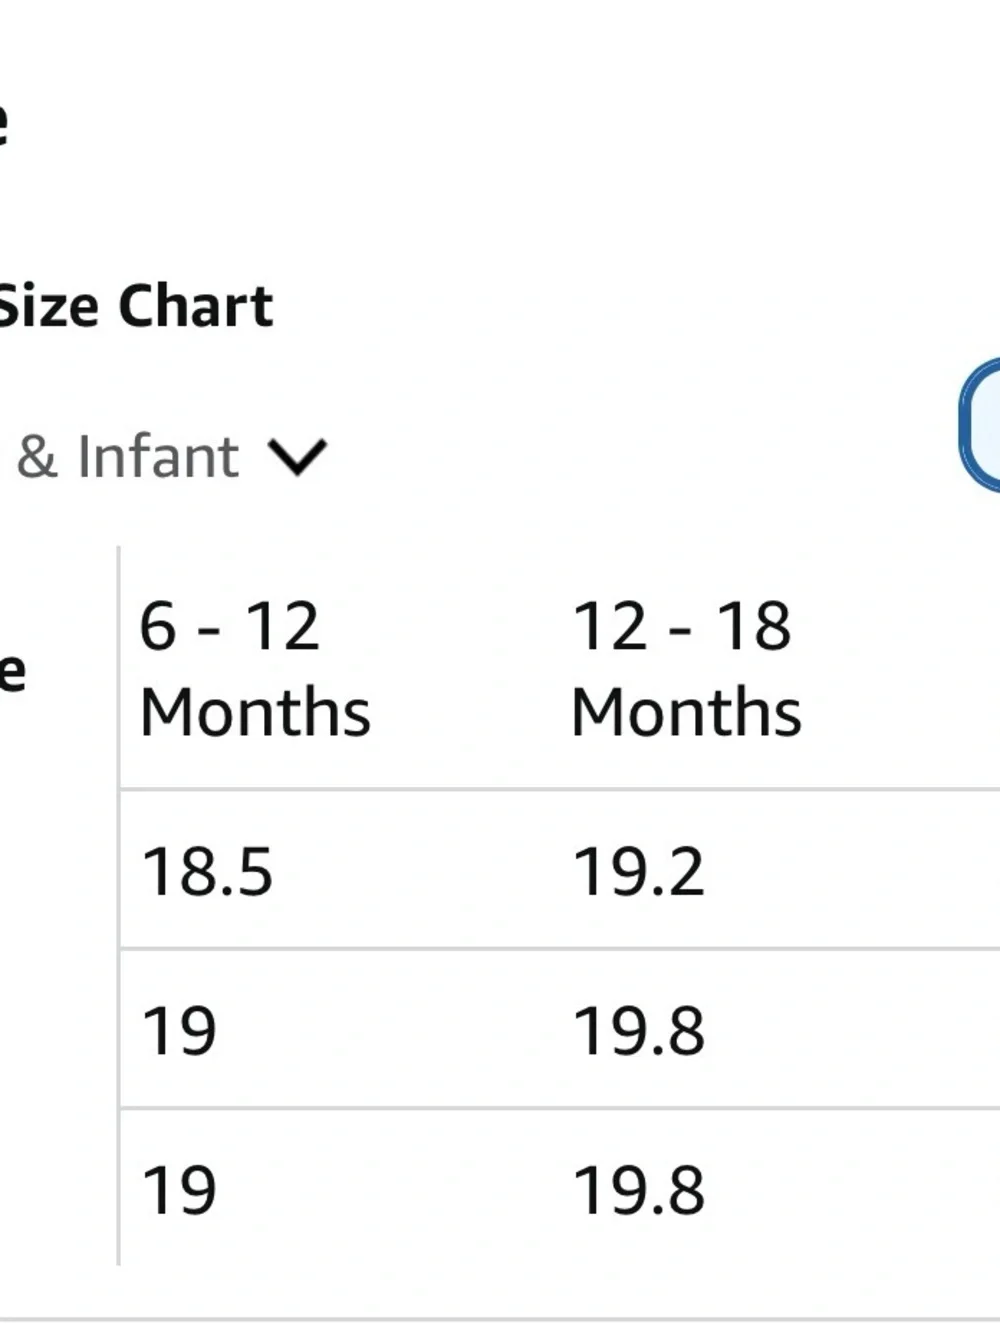Click the bottom-row 19 value
Screen dimensions: 1000x1333
tap(179, 1190)
